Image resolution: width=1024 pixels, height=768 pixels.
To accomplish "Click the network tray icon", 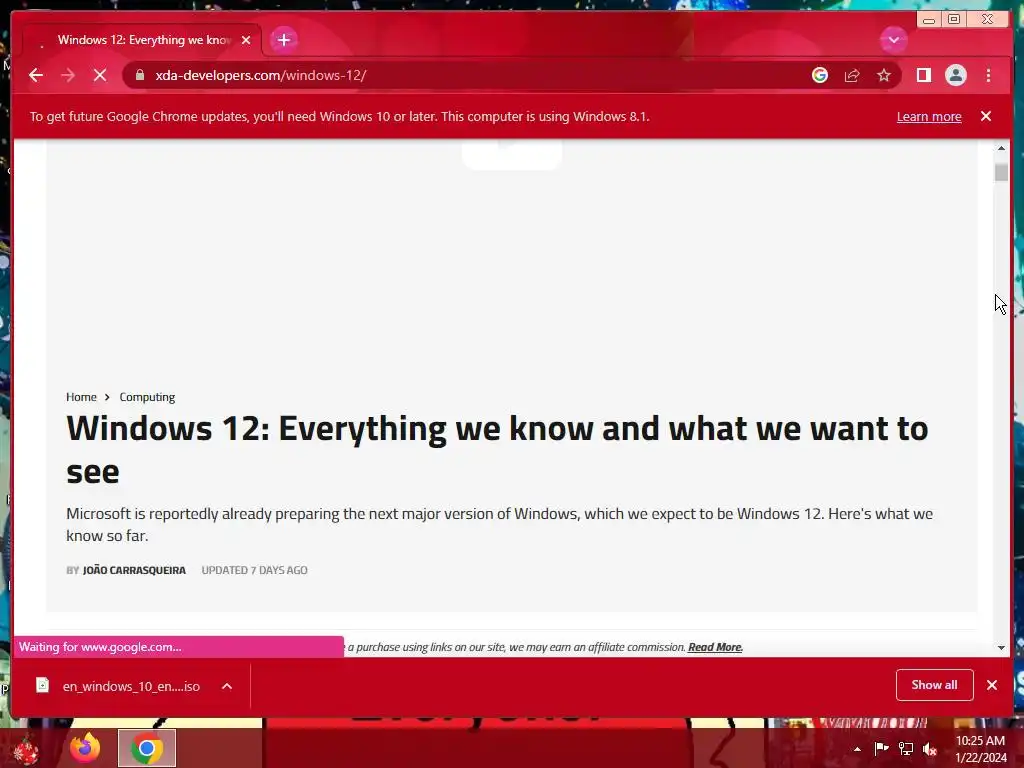I will click(x=906, y=748).
